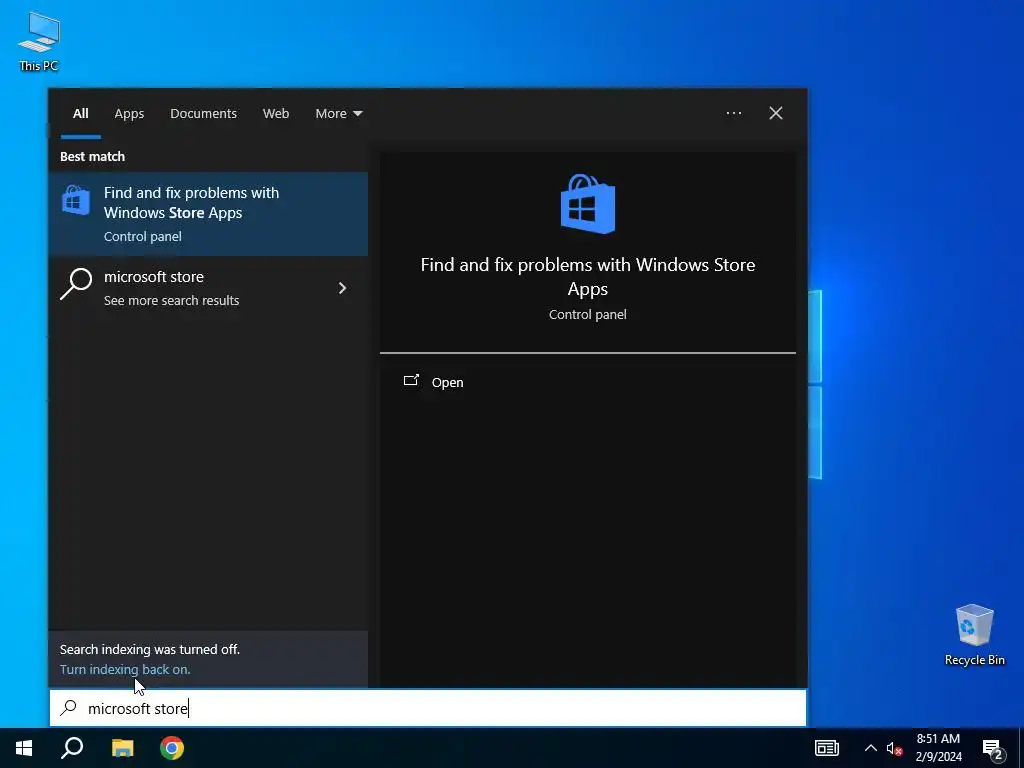Click the muted volume speaker icon
The height and width of the screenshot is (768, 1024).
click(x=894, y=748)
